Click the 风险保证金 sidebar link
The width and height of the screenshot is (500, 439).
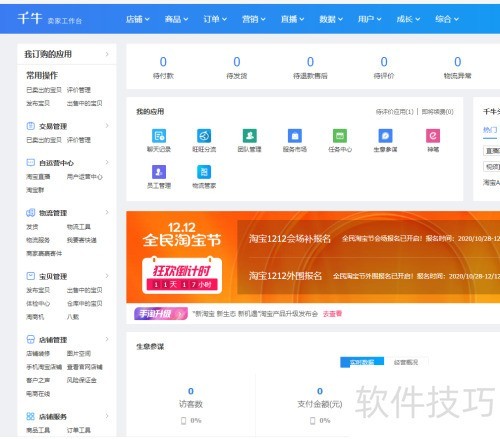pos(82,380)
